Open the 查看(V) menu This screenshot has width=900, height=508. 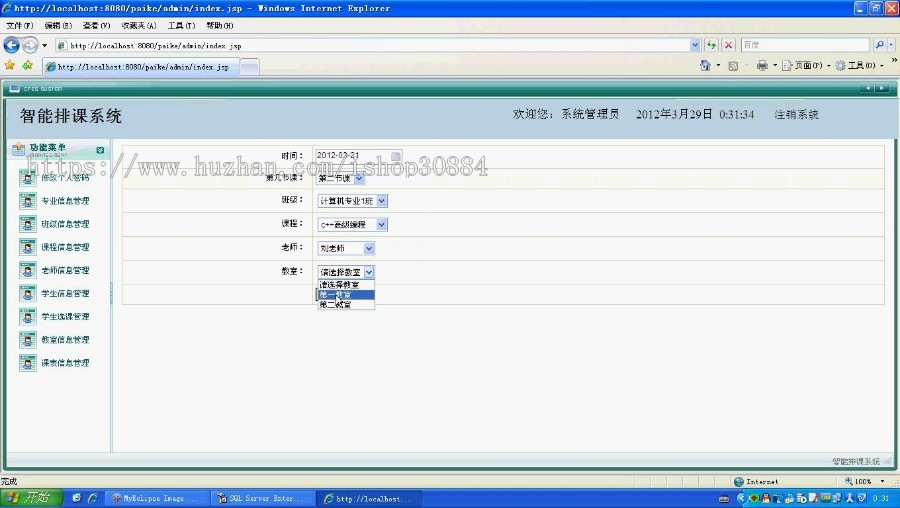96,25
